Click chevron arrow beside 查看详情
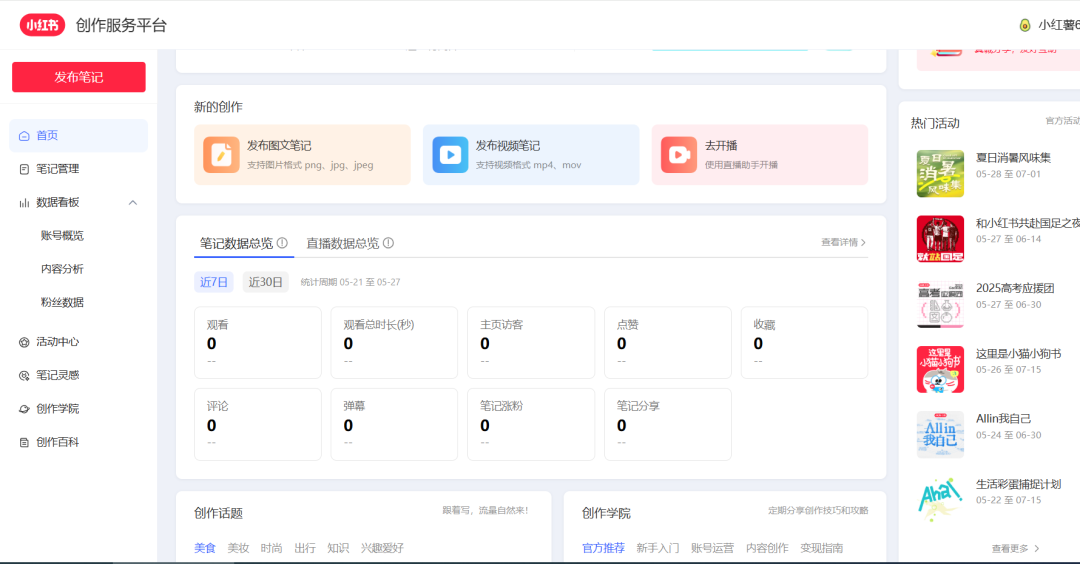The image size is (1080, 564). pos(863,242)
